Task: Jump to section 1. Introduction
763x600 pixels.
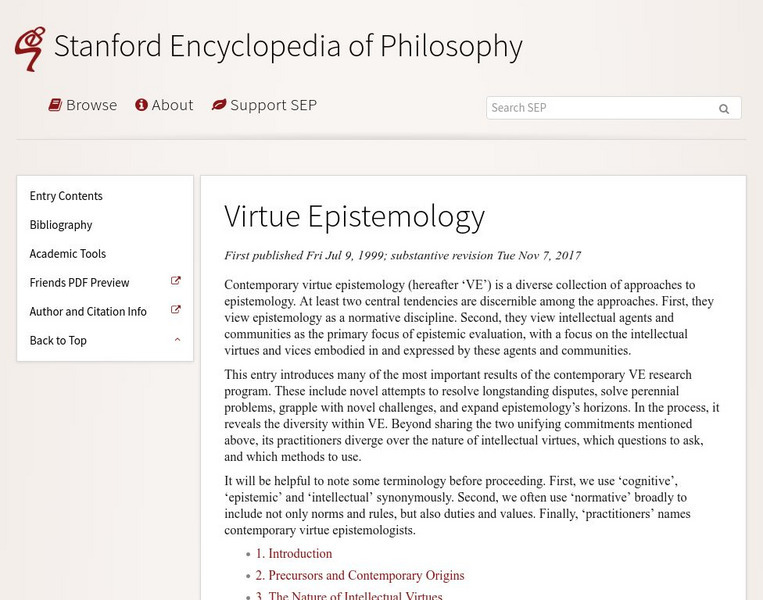Action: 294,554
